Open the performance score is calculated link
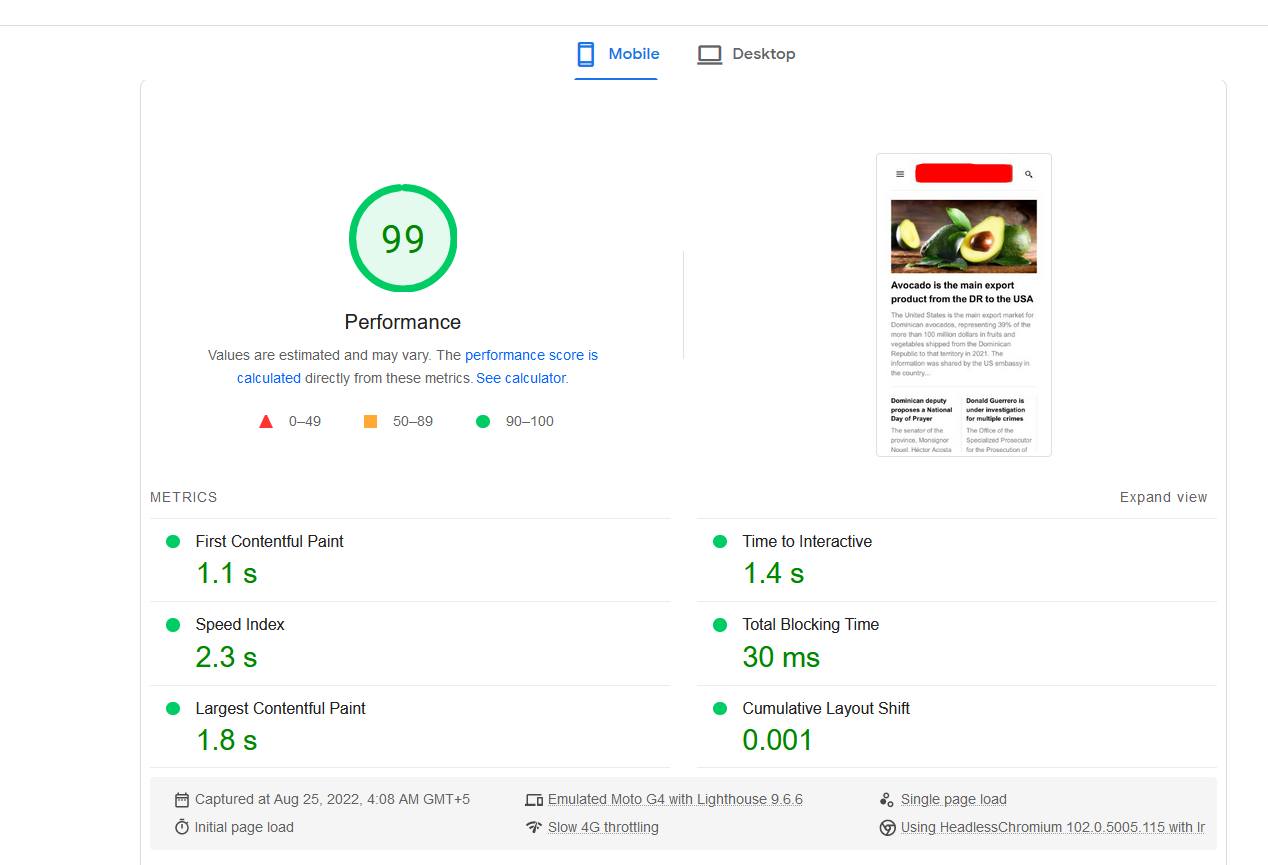Screen dimensions: 1268x865 pos(531,355)
